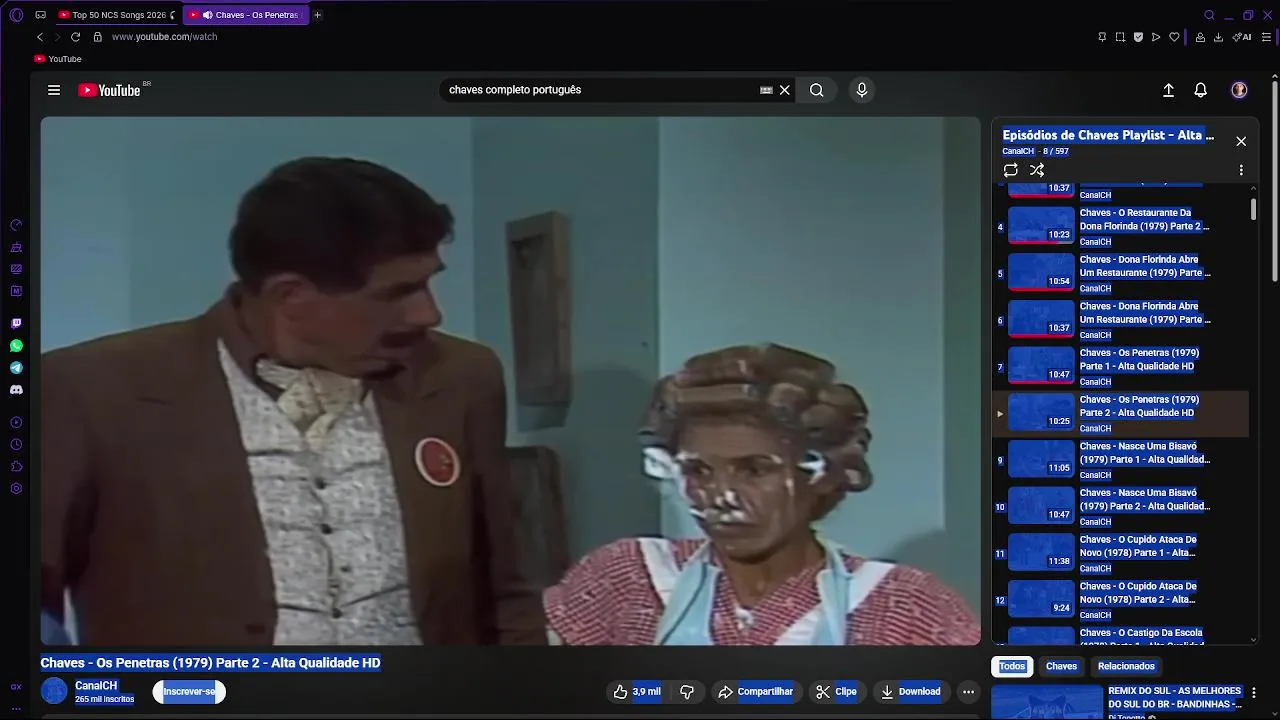Open more actions ellipsis under video
1280x720 pixels.
pos(968,691)
